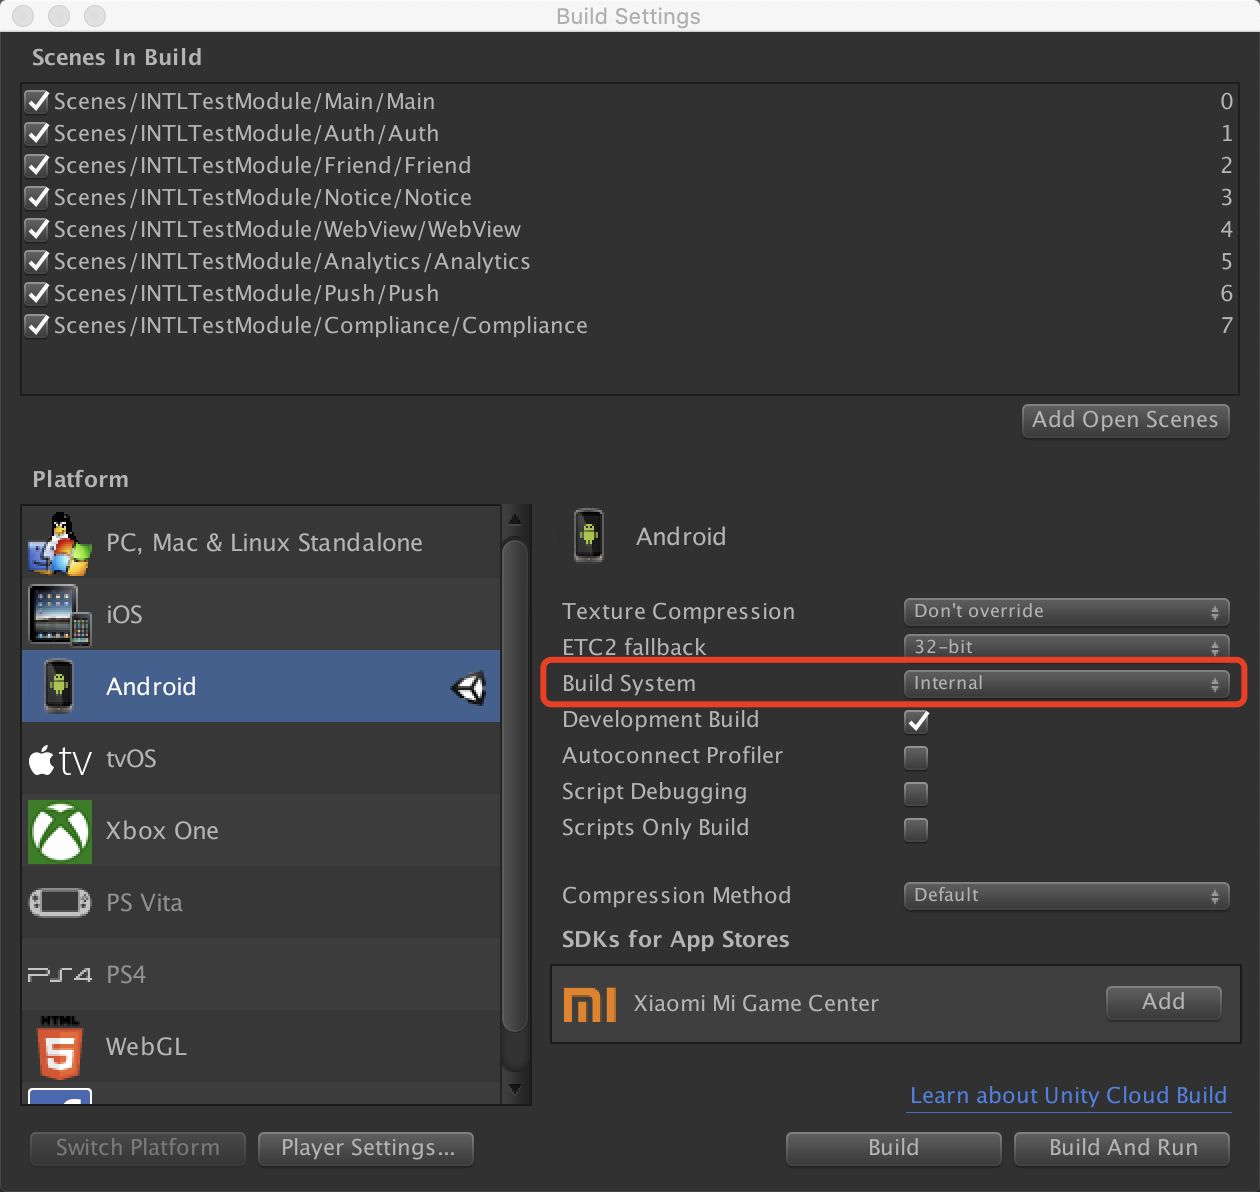
Task: Select the tvOS Apple TV icon
Action: coord(59,760)
